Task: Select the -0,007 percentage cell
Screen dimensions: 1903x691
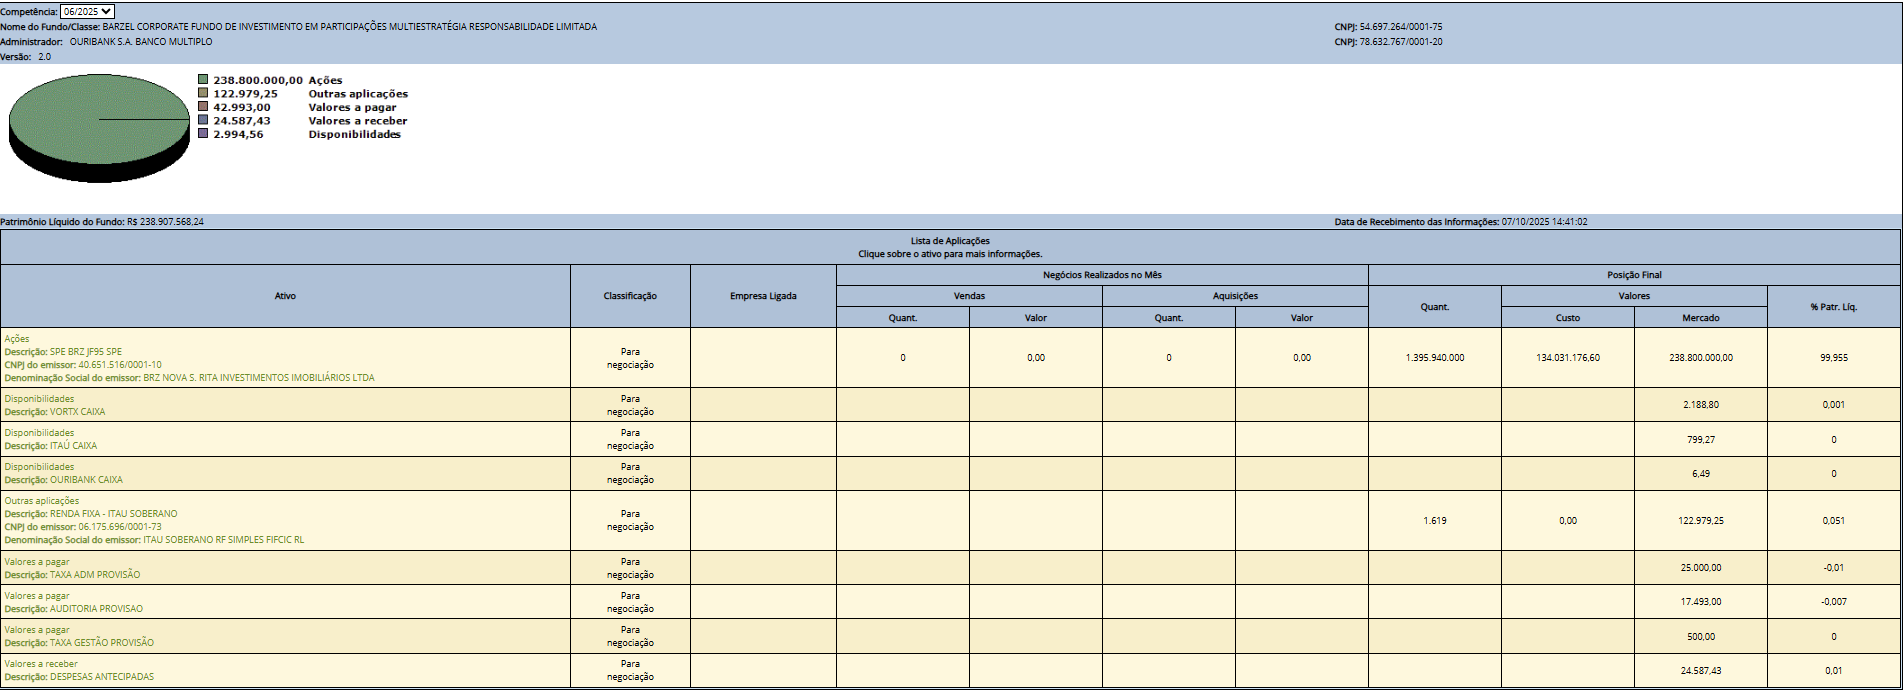Action: [x=1834, y=602]
